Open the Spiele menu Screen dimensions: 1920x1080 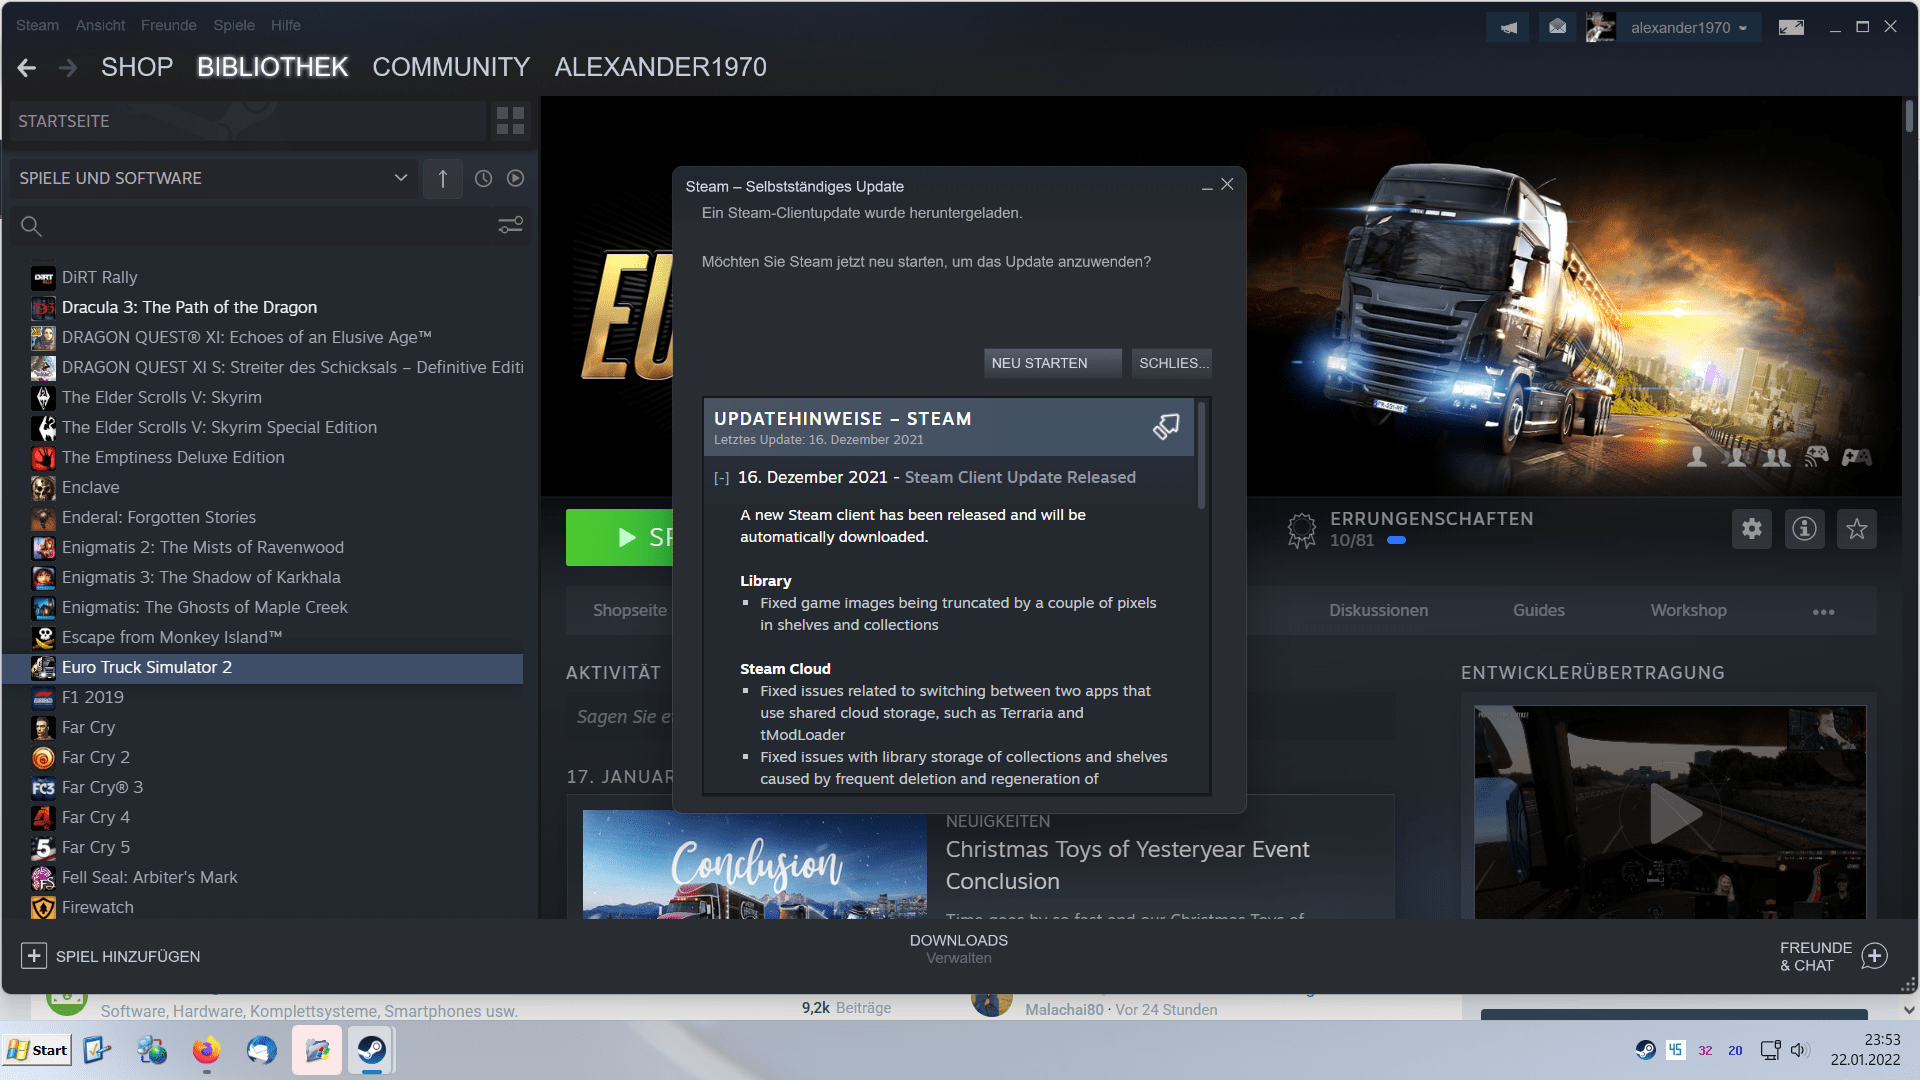[234, 25]
